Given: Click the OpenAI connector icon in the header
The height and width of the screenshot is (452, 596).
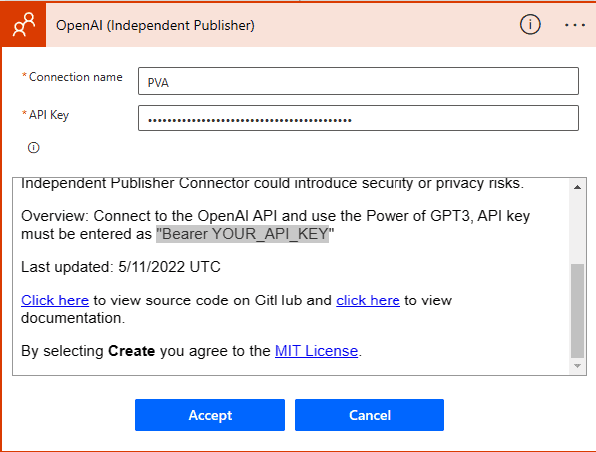Looking at the screenshot, I should pos(24,25).
